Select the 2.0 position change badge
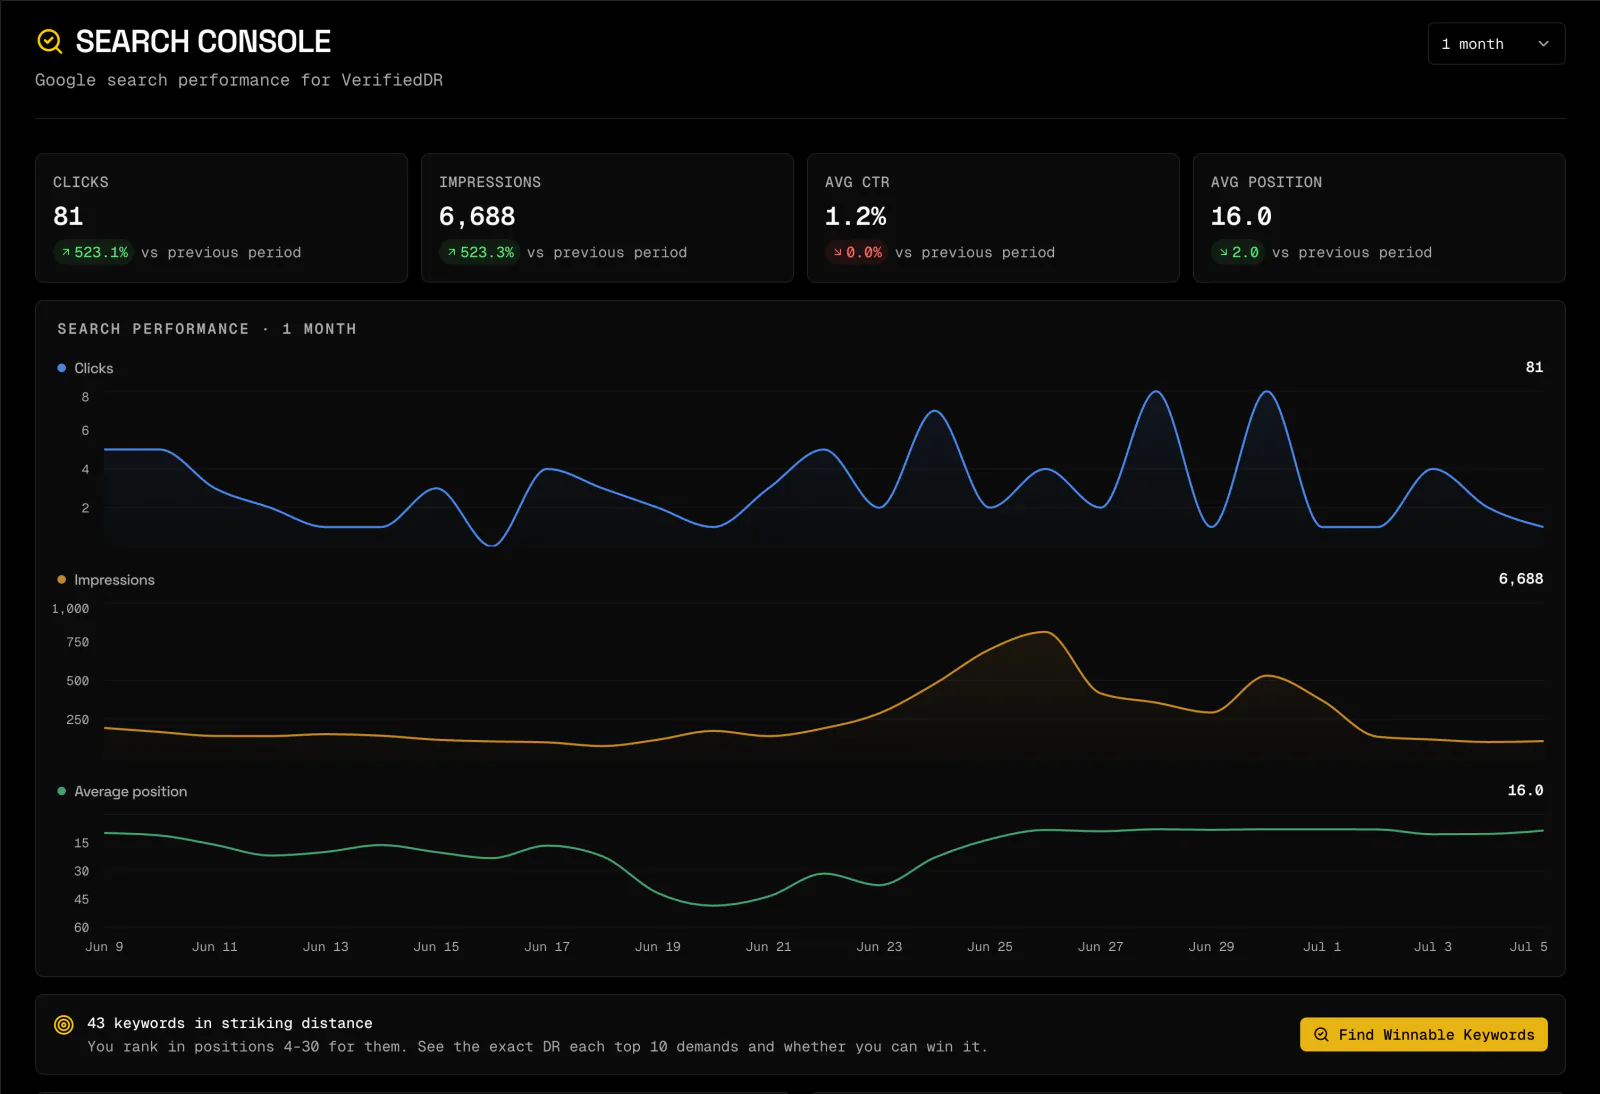 [1238, 253]
